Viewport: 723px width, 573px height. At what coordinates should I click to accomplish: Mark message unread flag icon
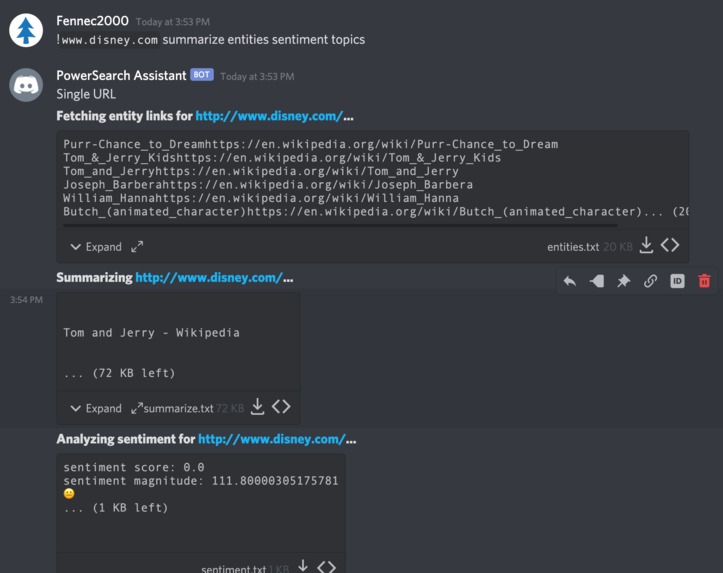[597, 281]
